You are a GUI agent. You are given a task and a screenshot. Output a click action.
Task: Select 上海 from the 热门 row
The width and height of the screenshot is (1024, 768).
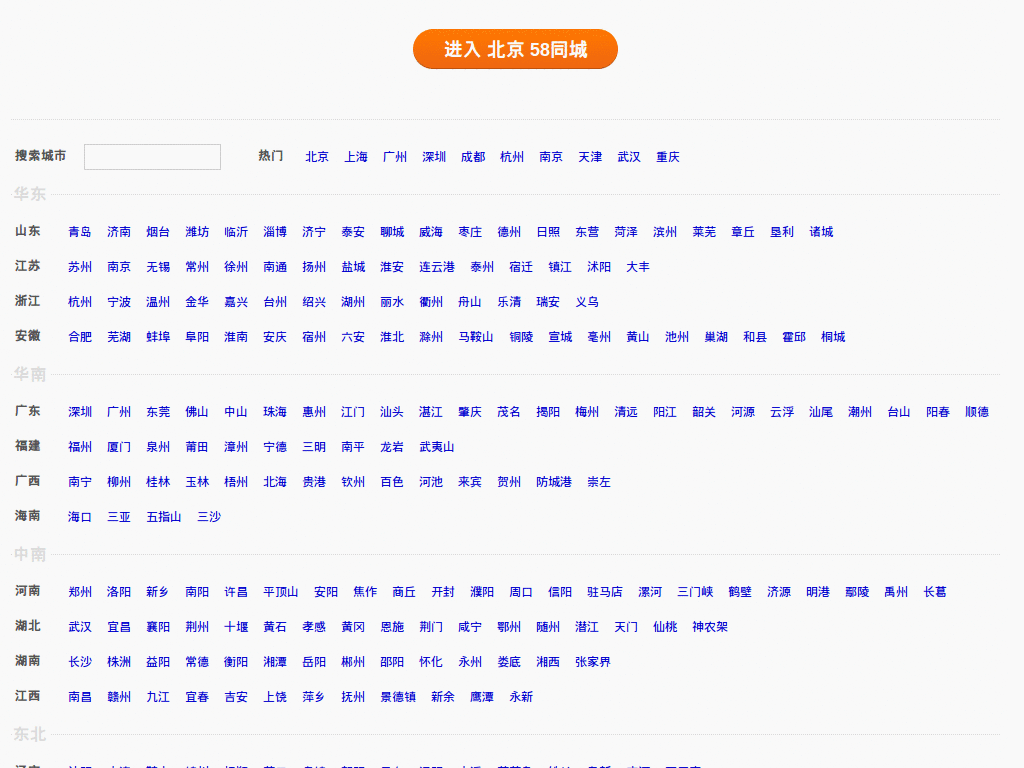356,157
